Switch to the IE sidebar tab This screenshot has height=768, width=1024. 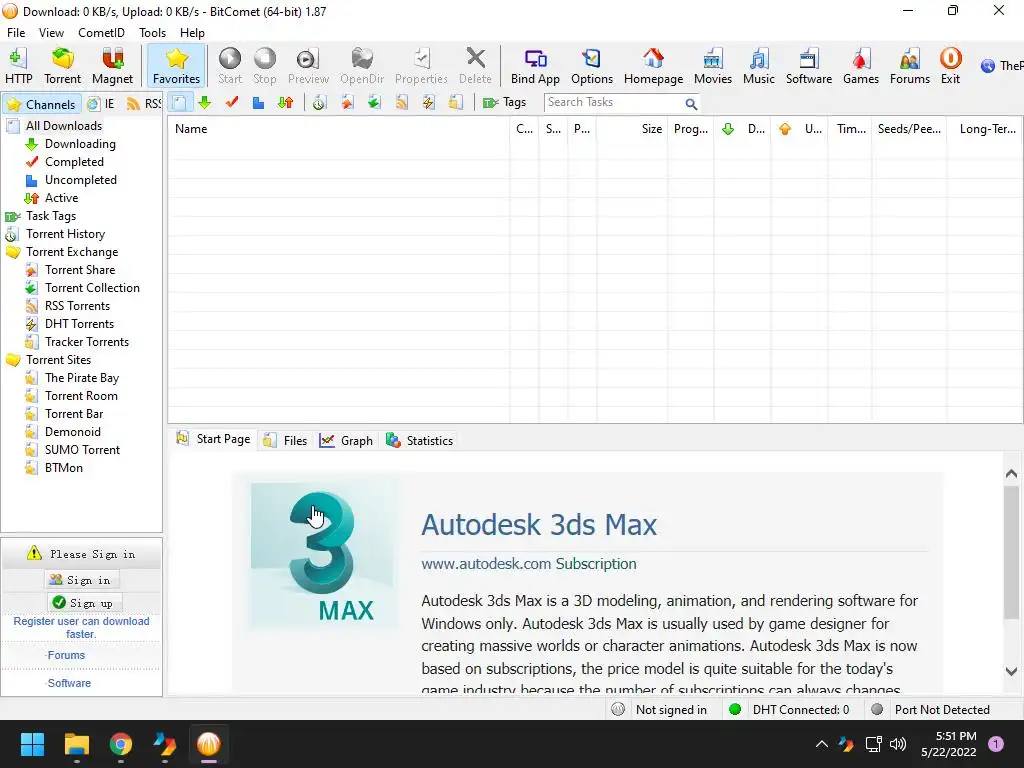click(x=101, y=104)
